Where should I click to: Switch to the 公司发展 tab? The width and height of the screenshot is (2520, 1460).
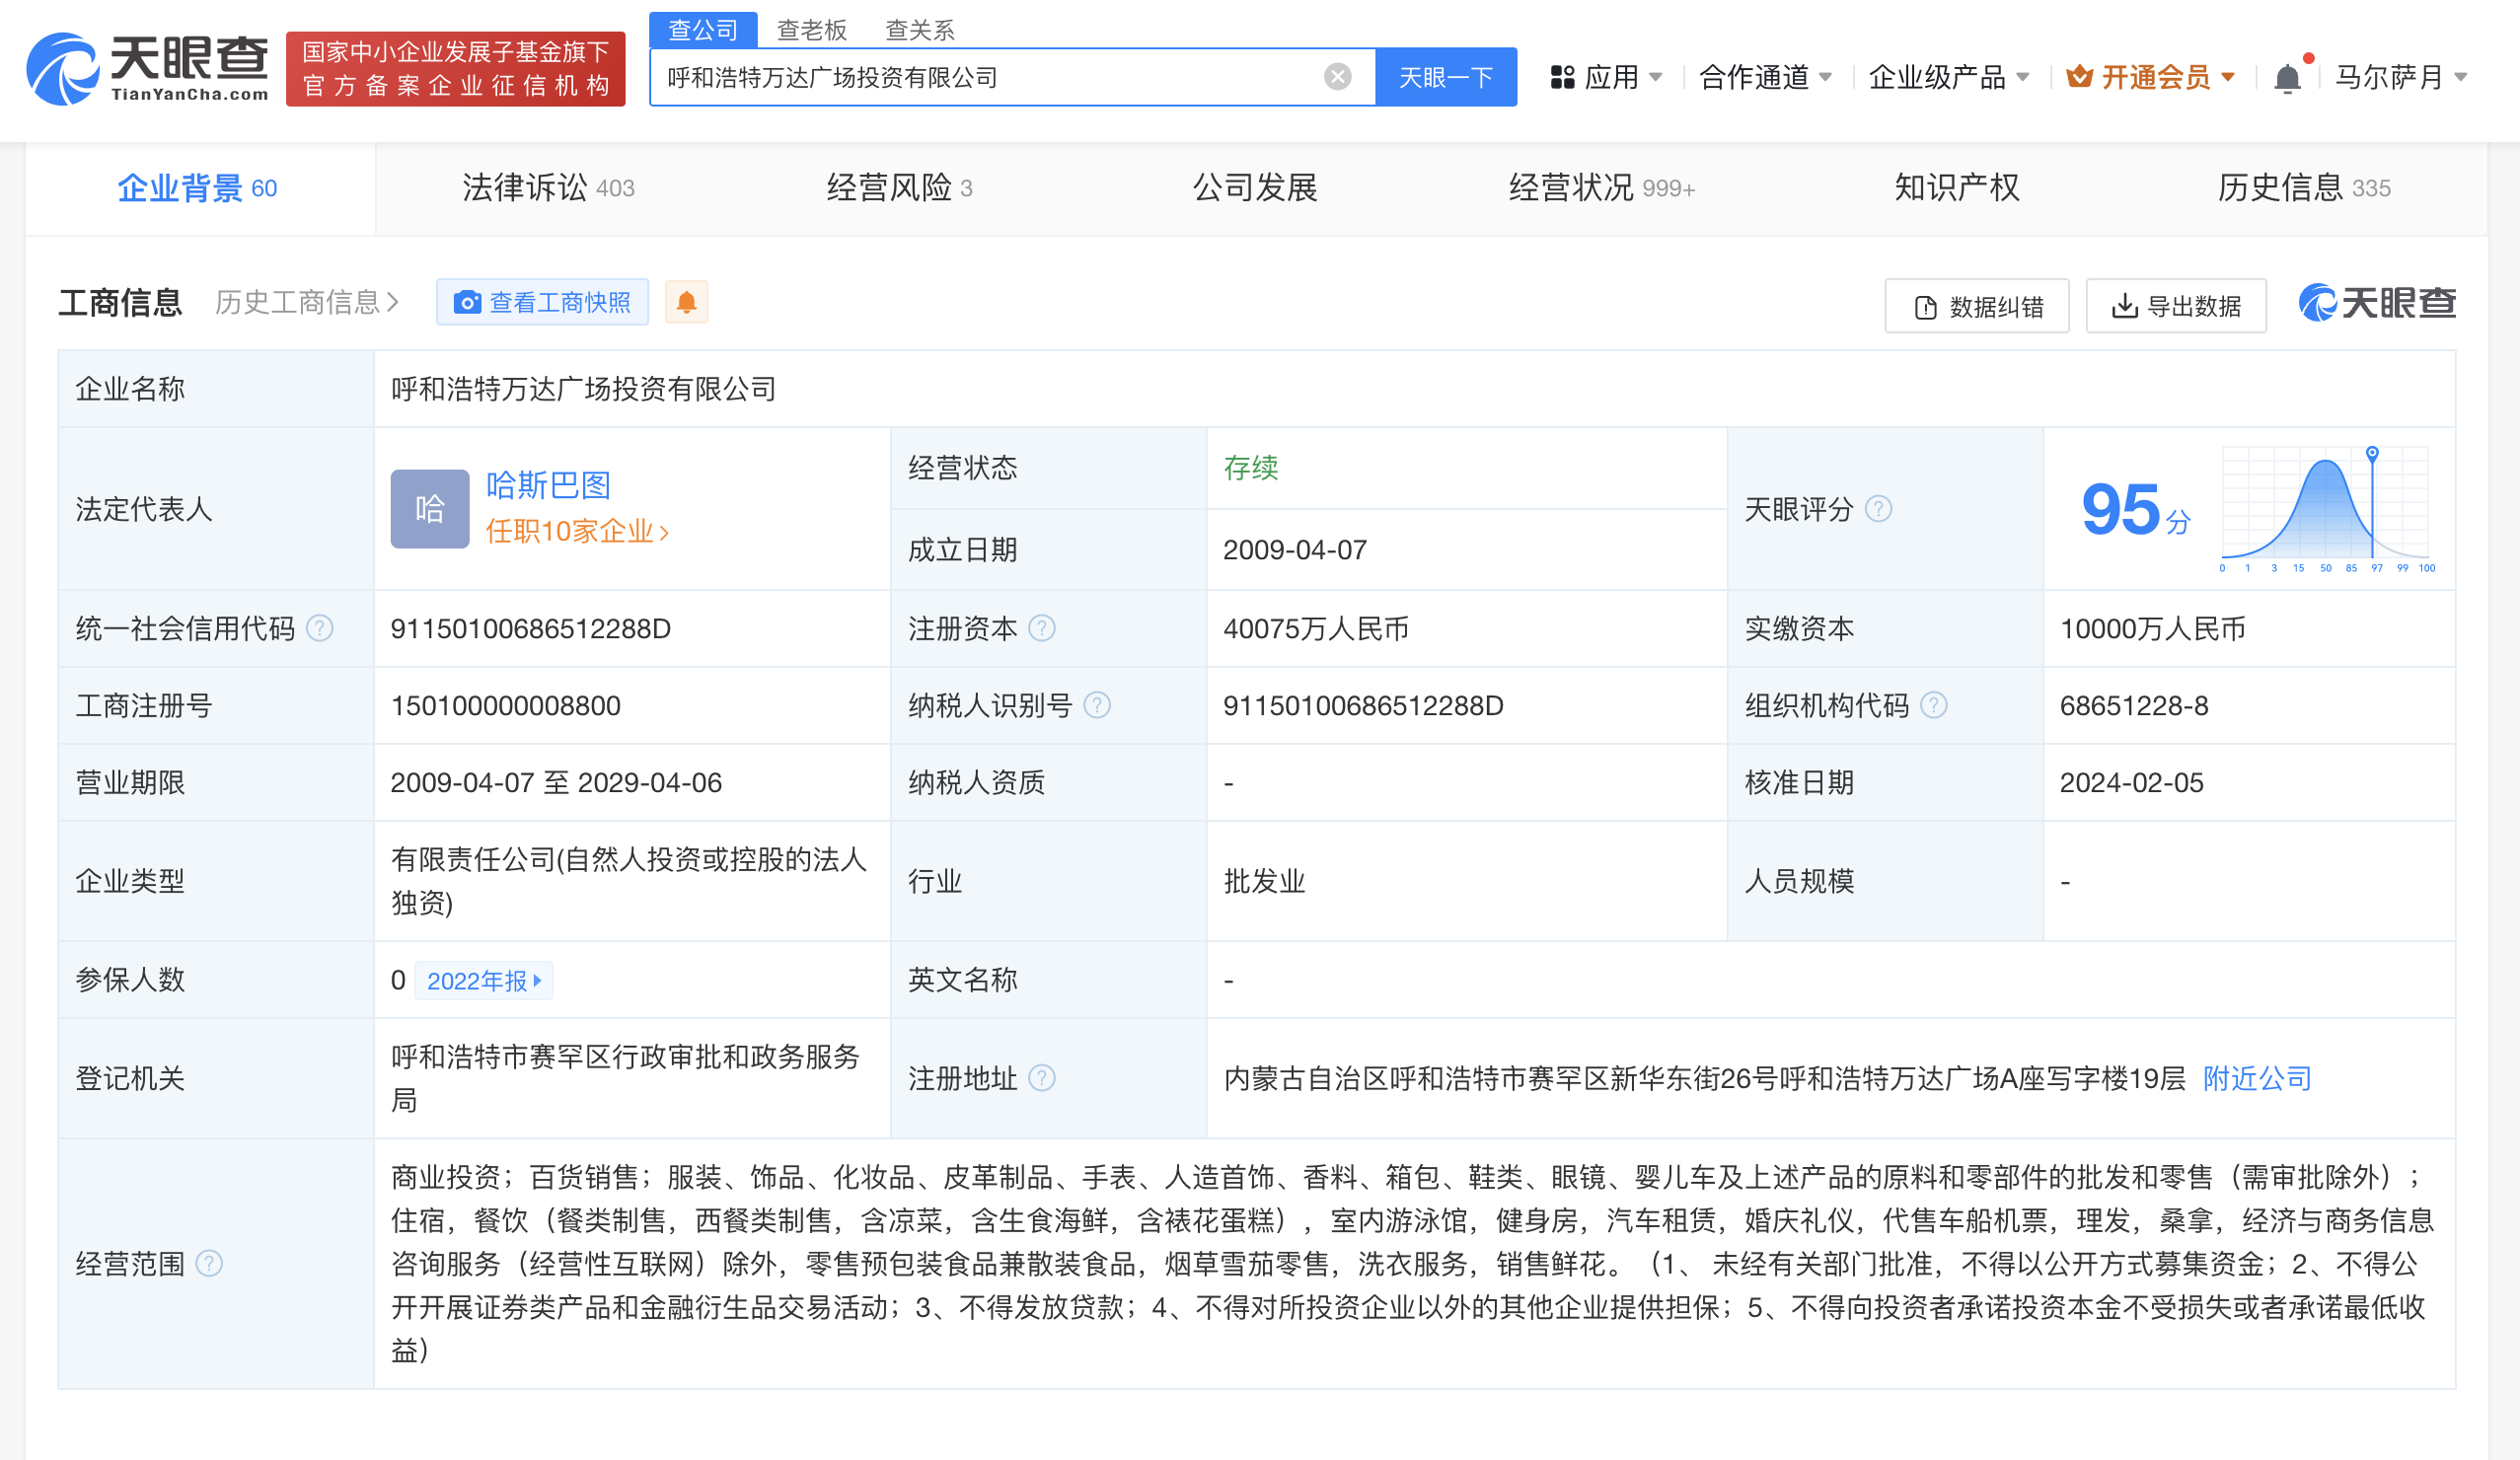pyautogui.click(x=1255, y=188)
